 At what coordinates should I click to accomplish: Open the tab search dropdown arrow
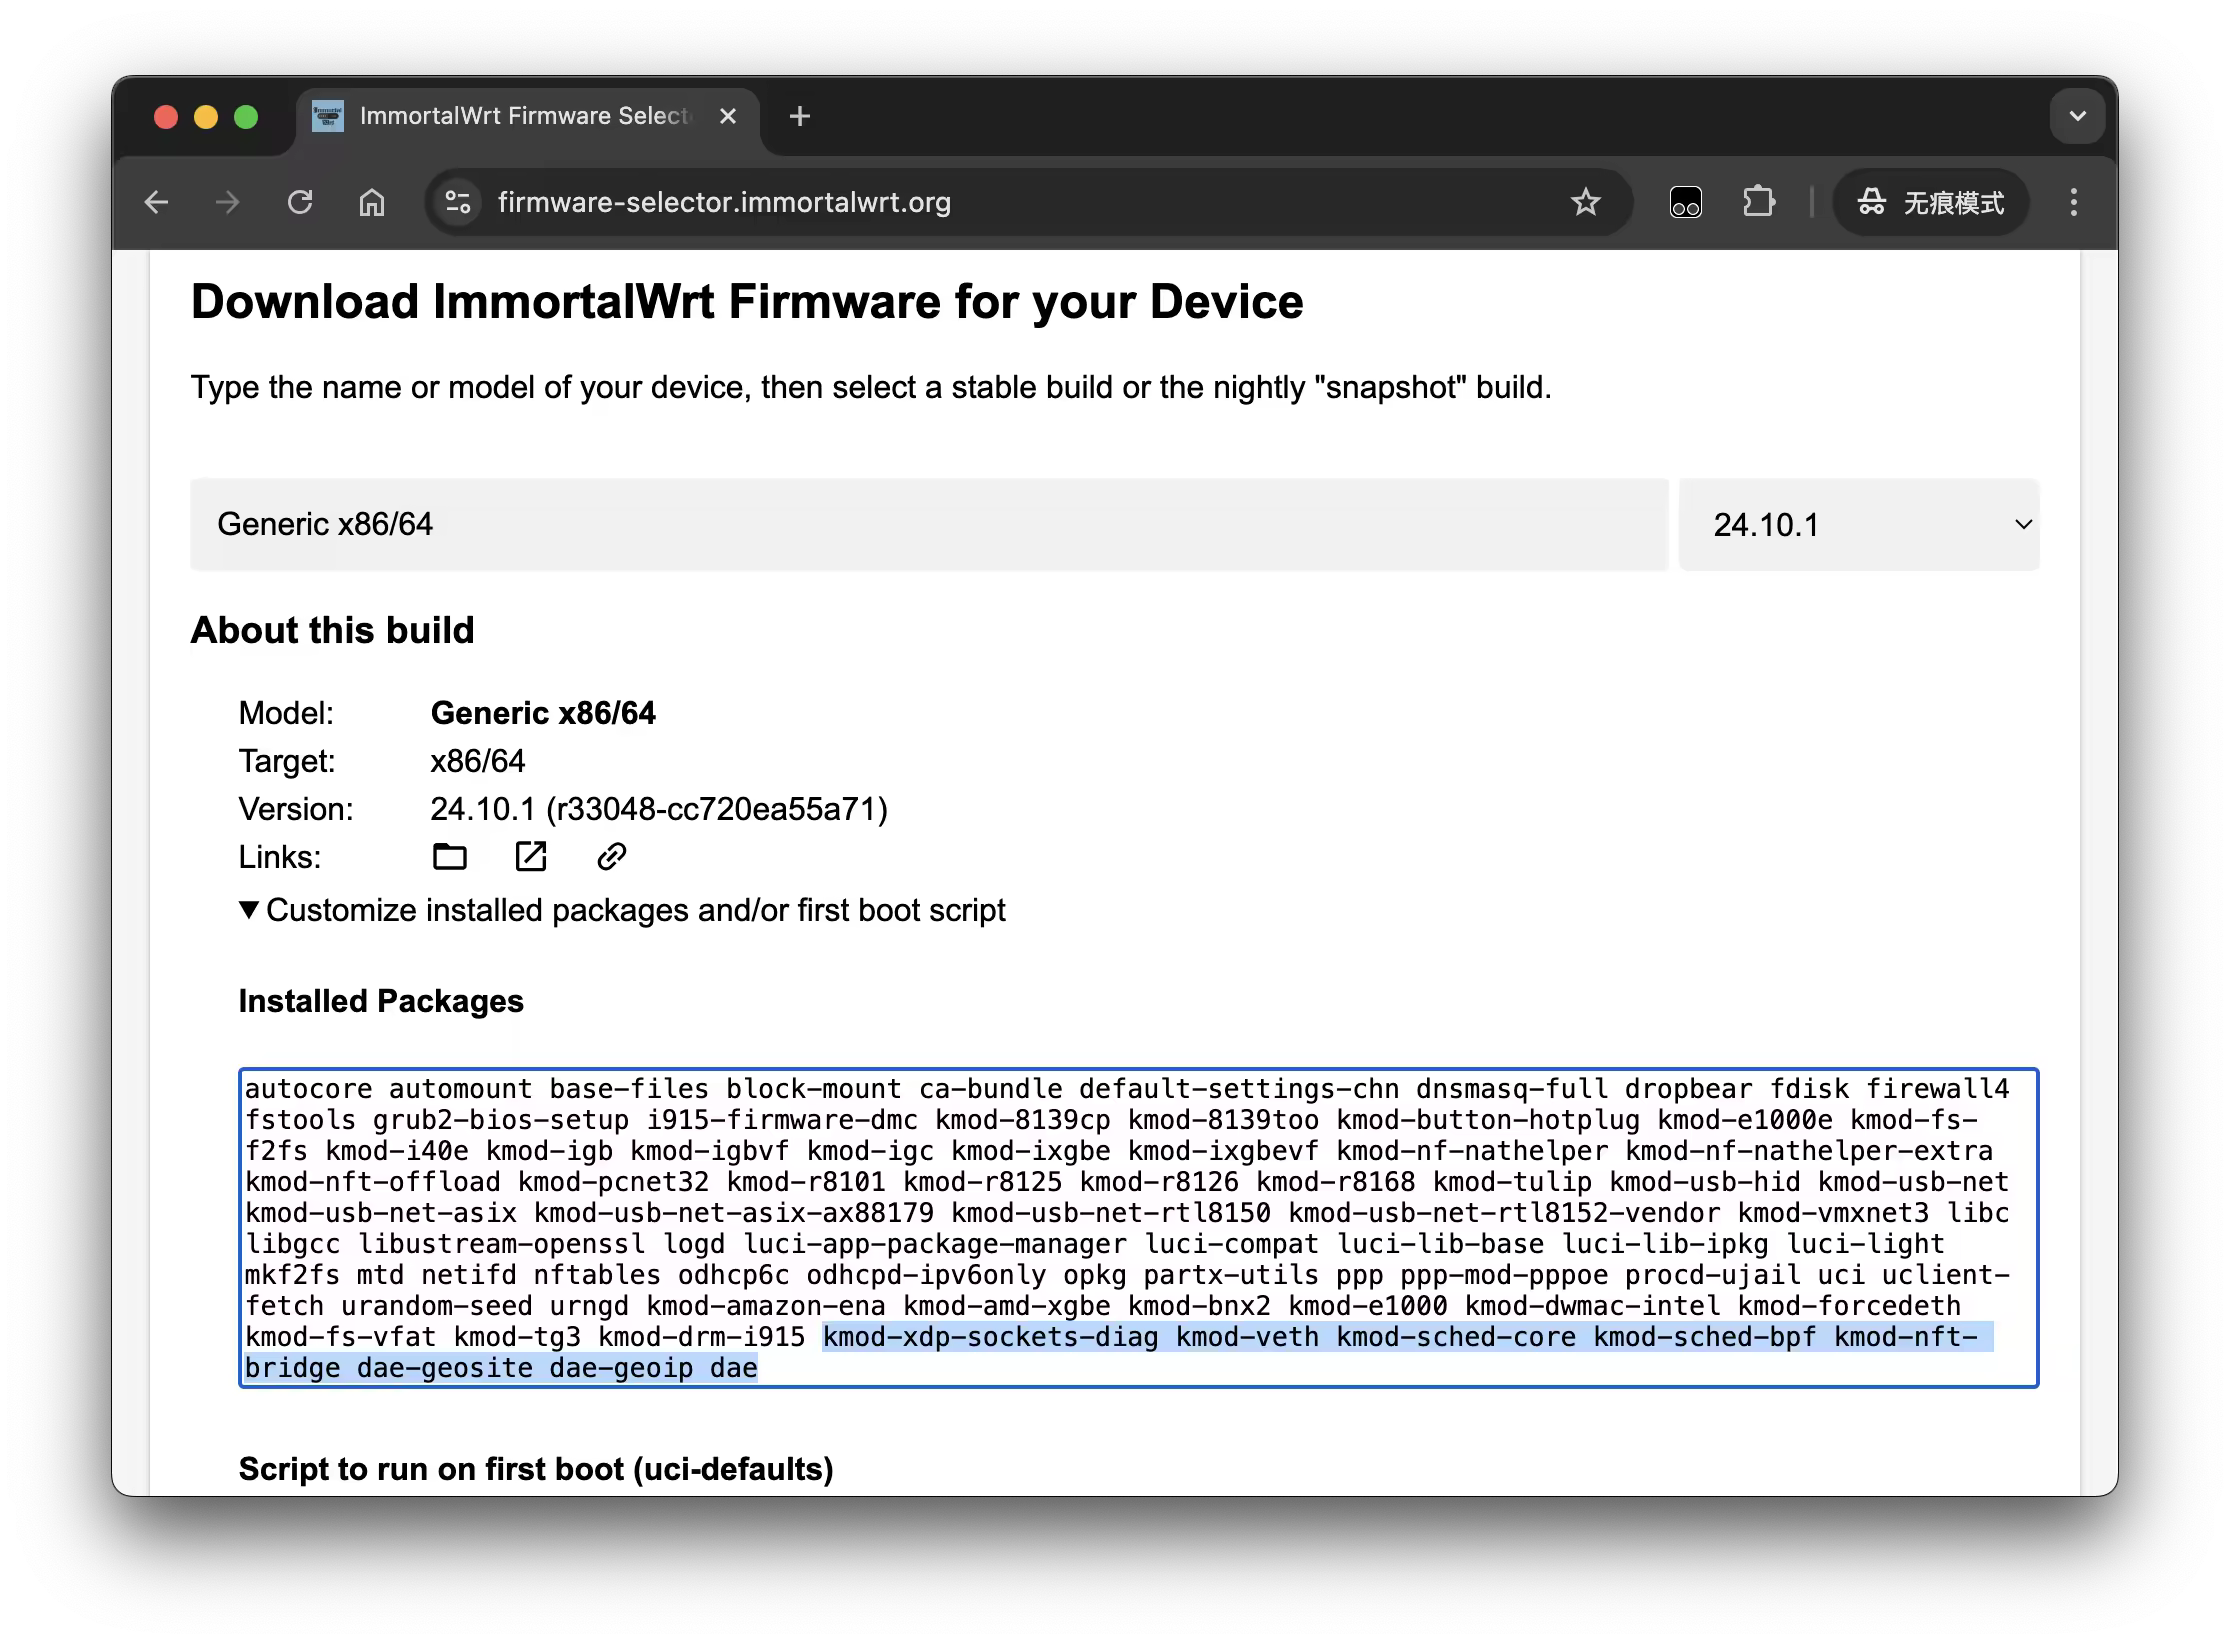[2078, 117]
